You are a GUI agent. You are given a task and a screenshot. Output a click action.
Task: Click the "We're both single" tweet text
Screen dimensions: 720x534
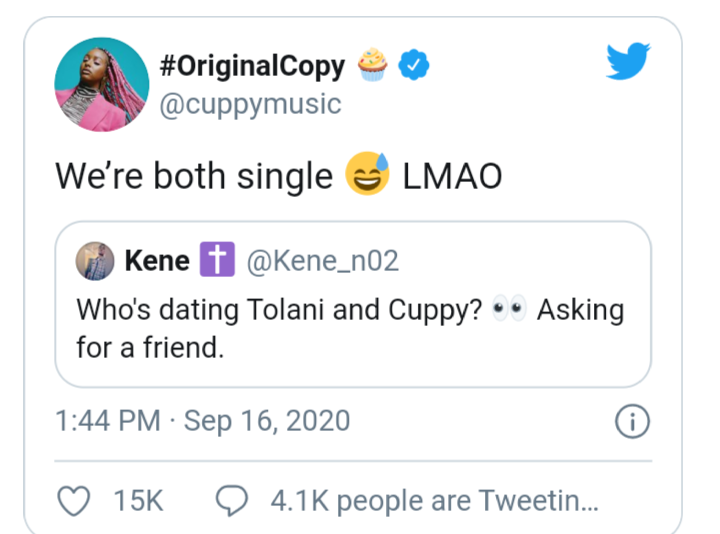(193, 177)
